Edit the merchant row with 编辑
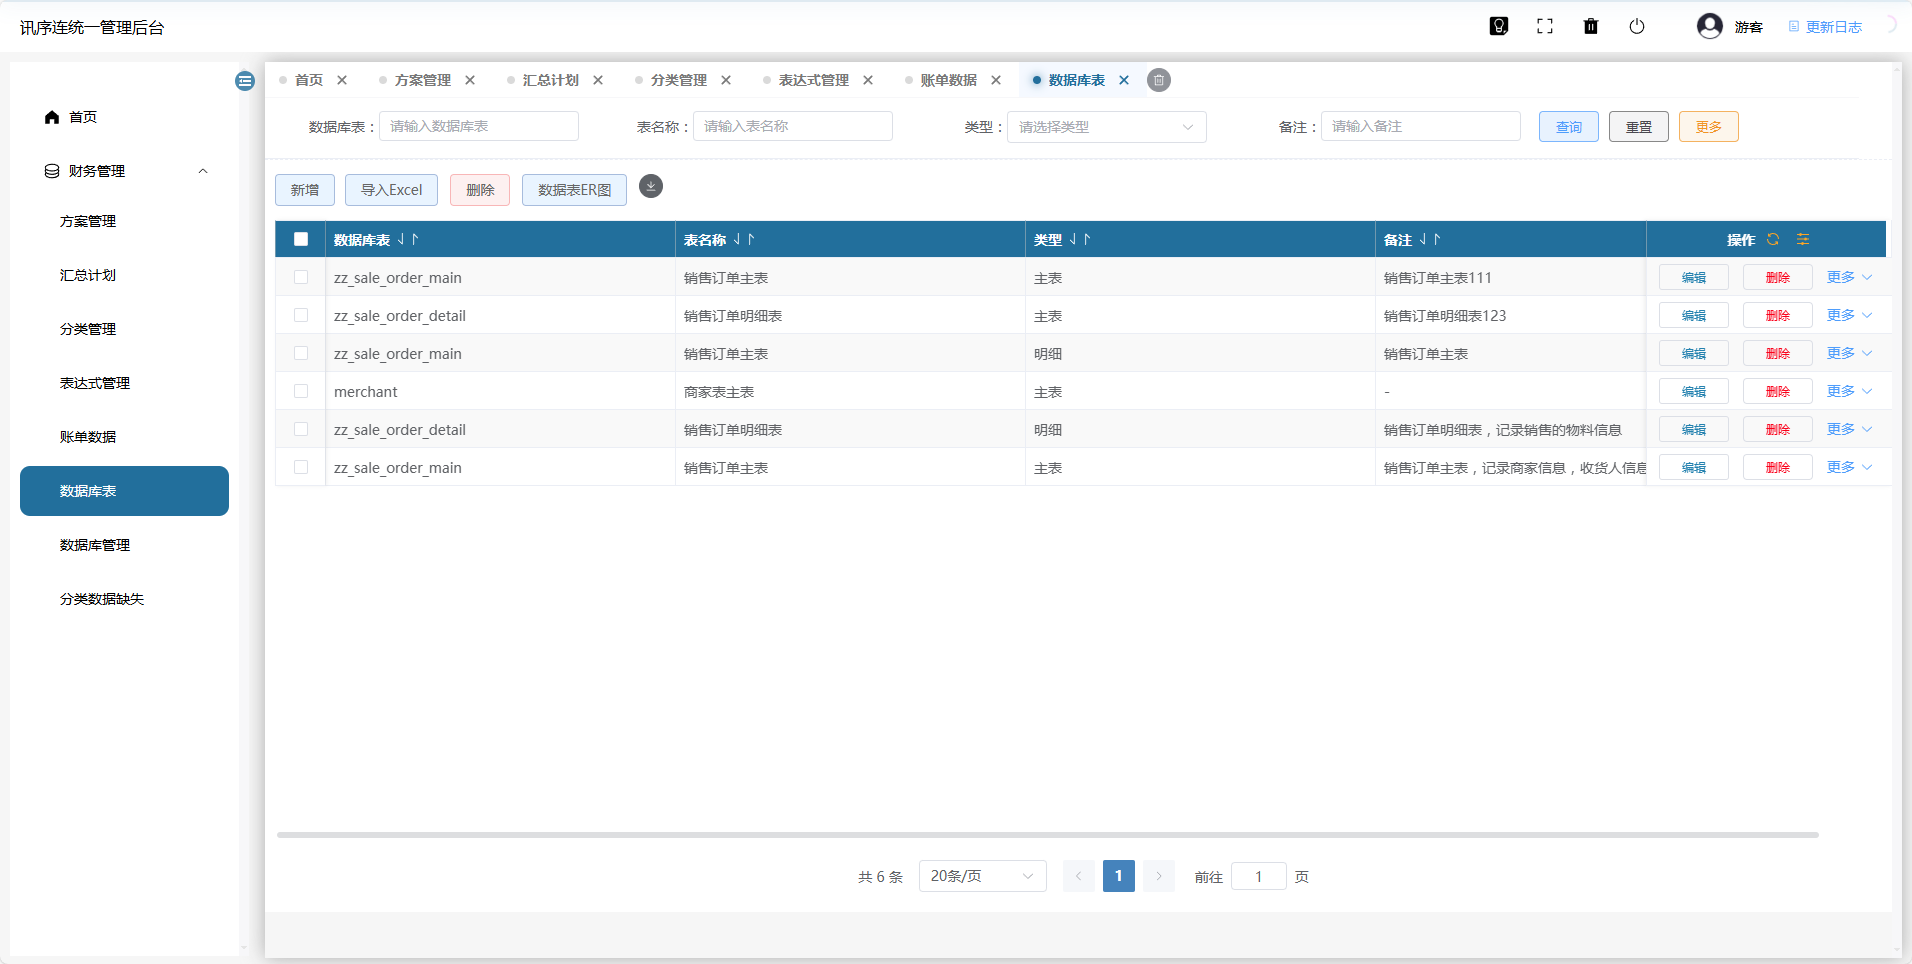This screenshot has width=1912, height=964. tap(1694, 391)
